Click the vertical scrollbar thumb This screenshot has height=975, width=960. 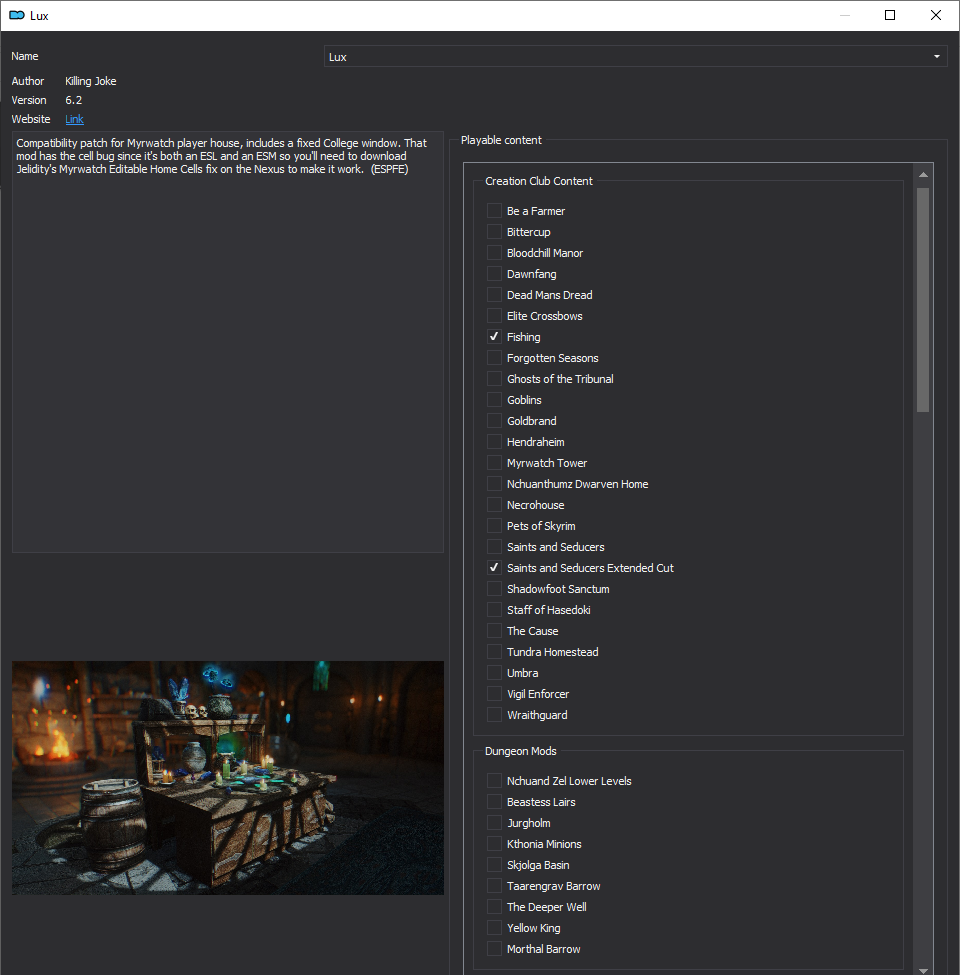(923, 300)
